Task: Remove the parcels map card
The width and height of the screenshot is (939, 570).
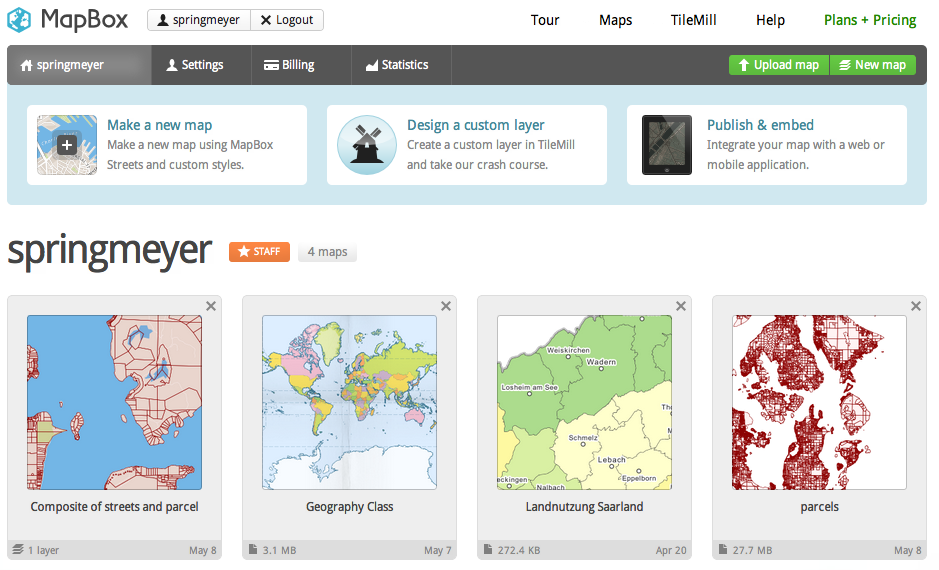Action: click(916, 306)
